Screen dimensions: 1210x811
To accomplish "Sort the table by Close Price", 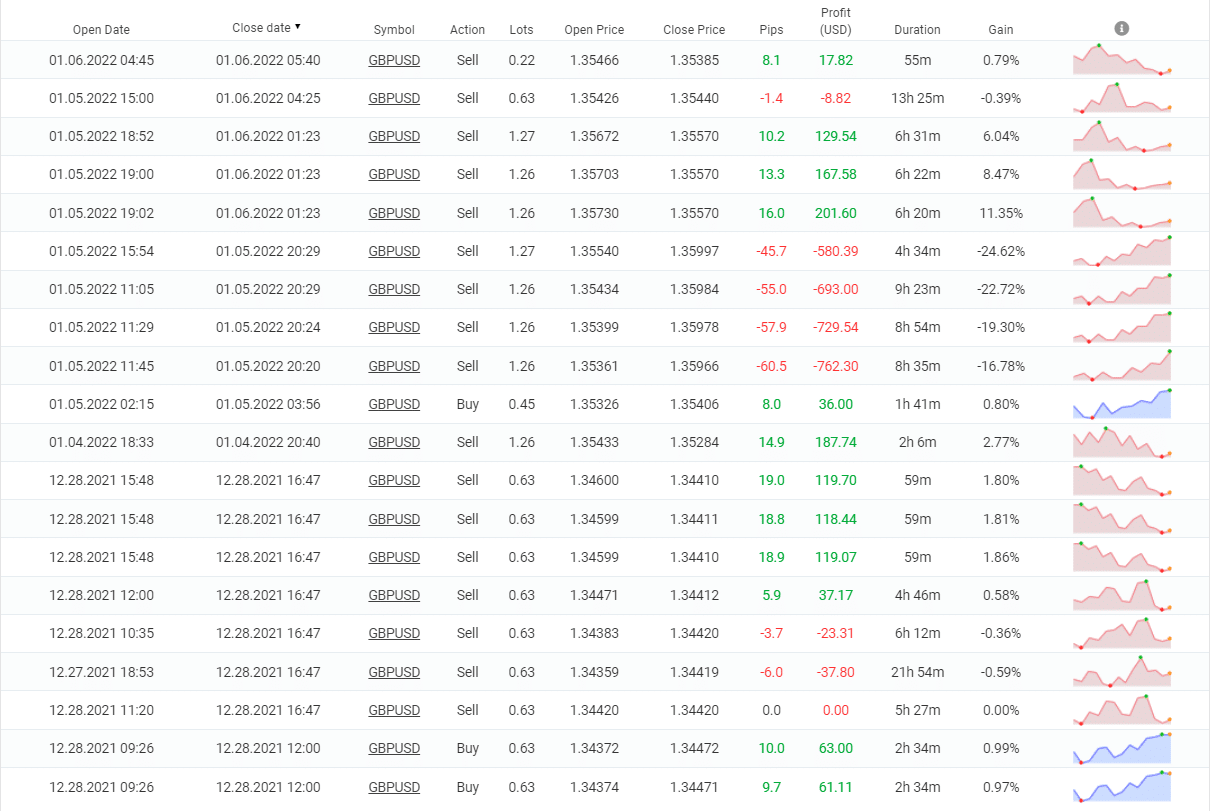I will [x=693, y=29].
